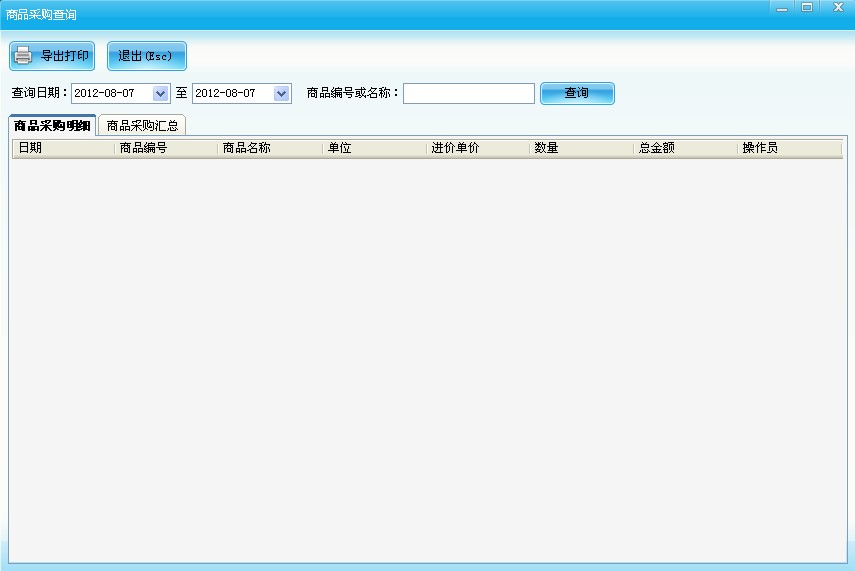Screen dimensions: 855x571
Task: Open the start date dropdown arrow
Action: tap(161, 93)
